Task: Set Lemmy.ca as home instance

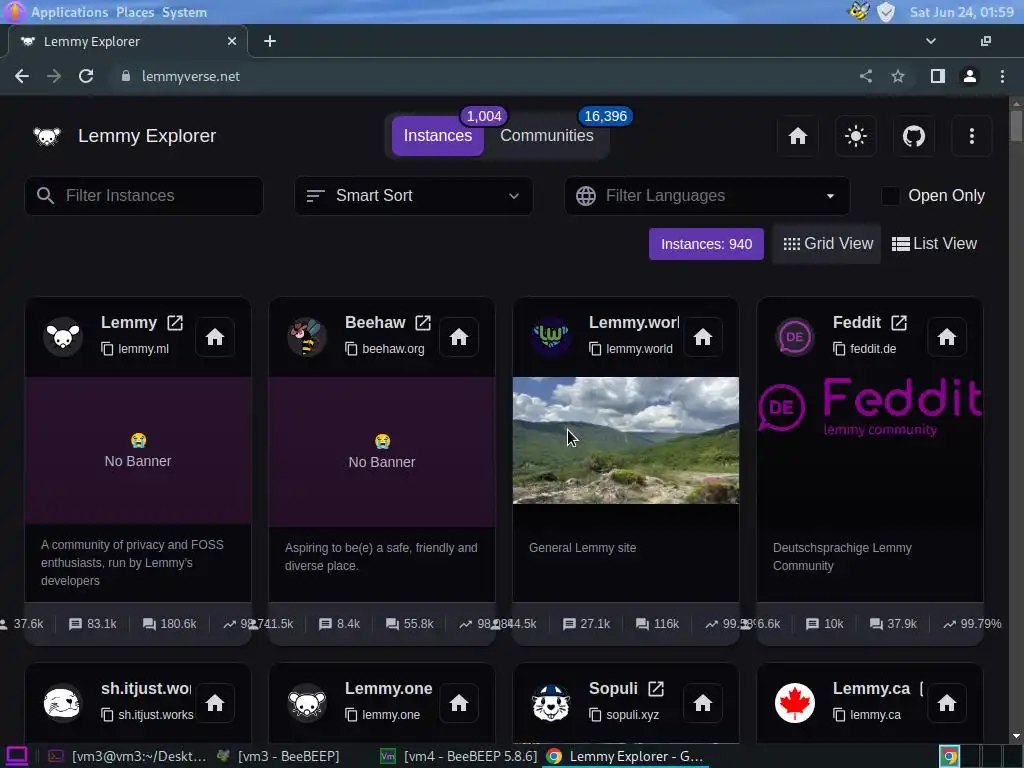Action: 947,703
